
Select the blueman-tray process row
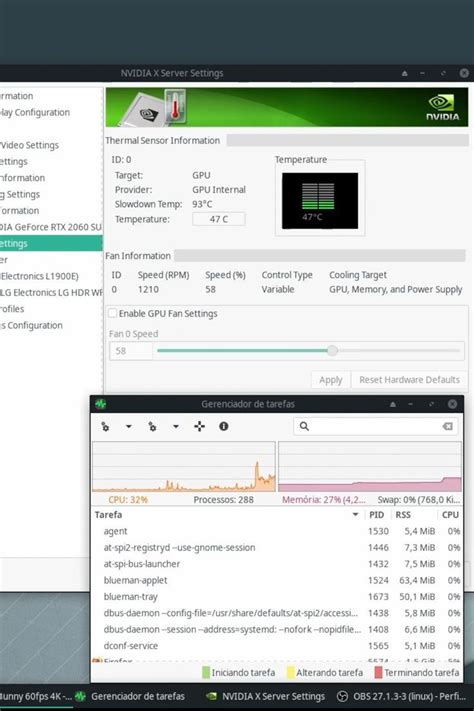click(277, 597)
